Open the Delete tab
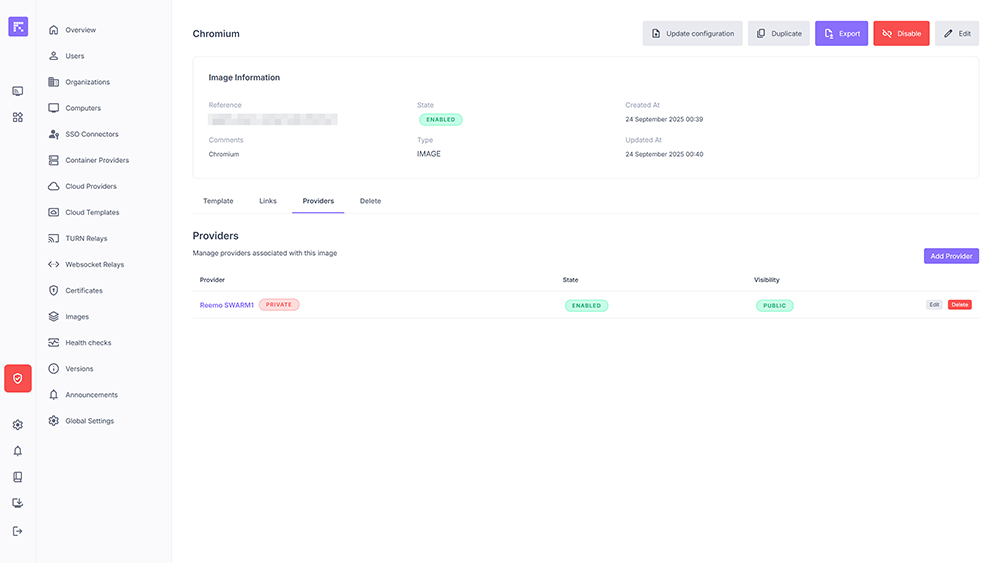 click(370, 201)
